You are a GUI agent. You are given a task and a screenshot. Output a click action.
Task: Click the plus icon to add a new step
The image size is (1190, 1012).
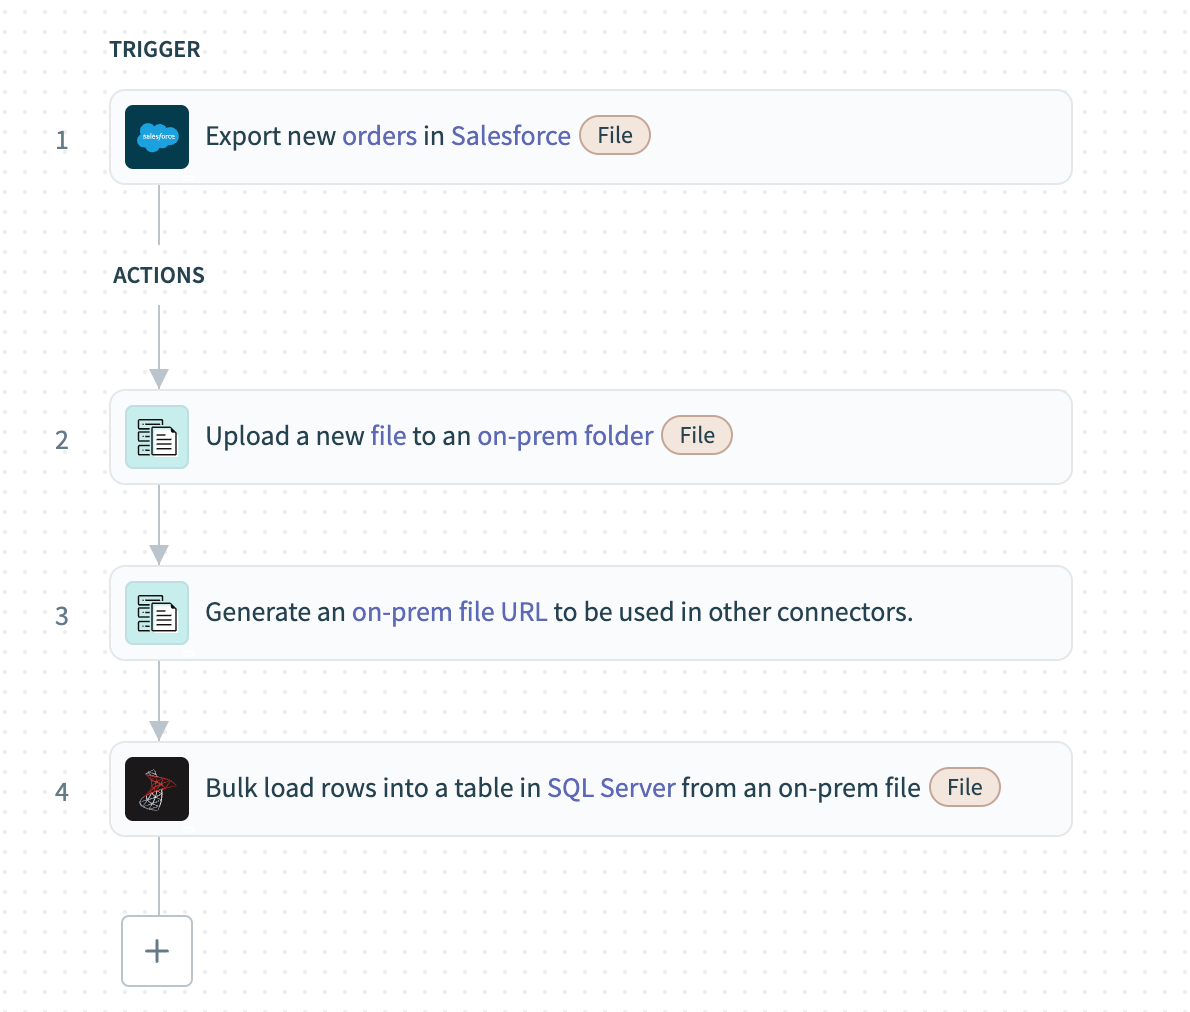(156, 951)
